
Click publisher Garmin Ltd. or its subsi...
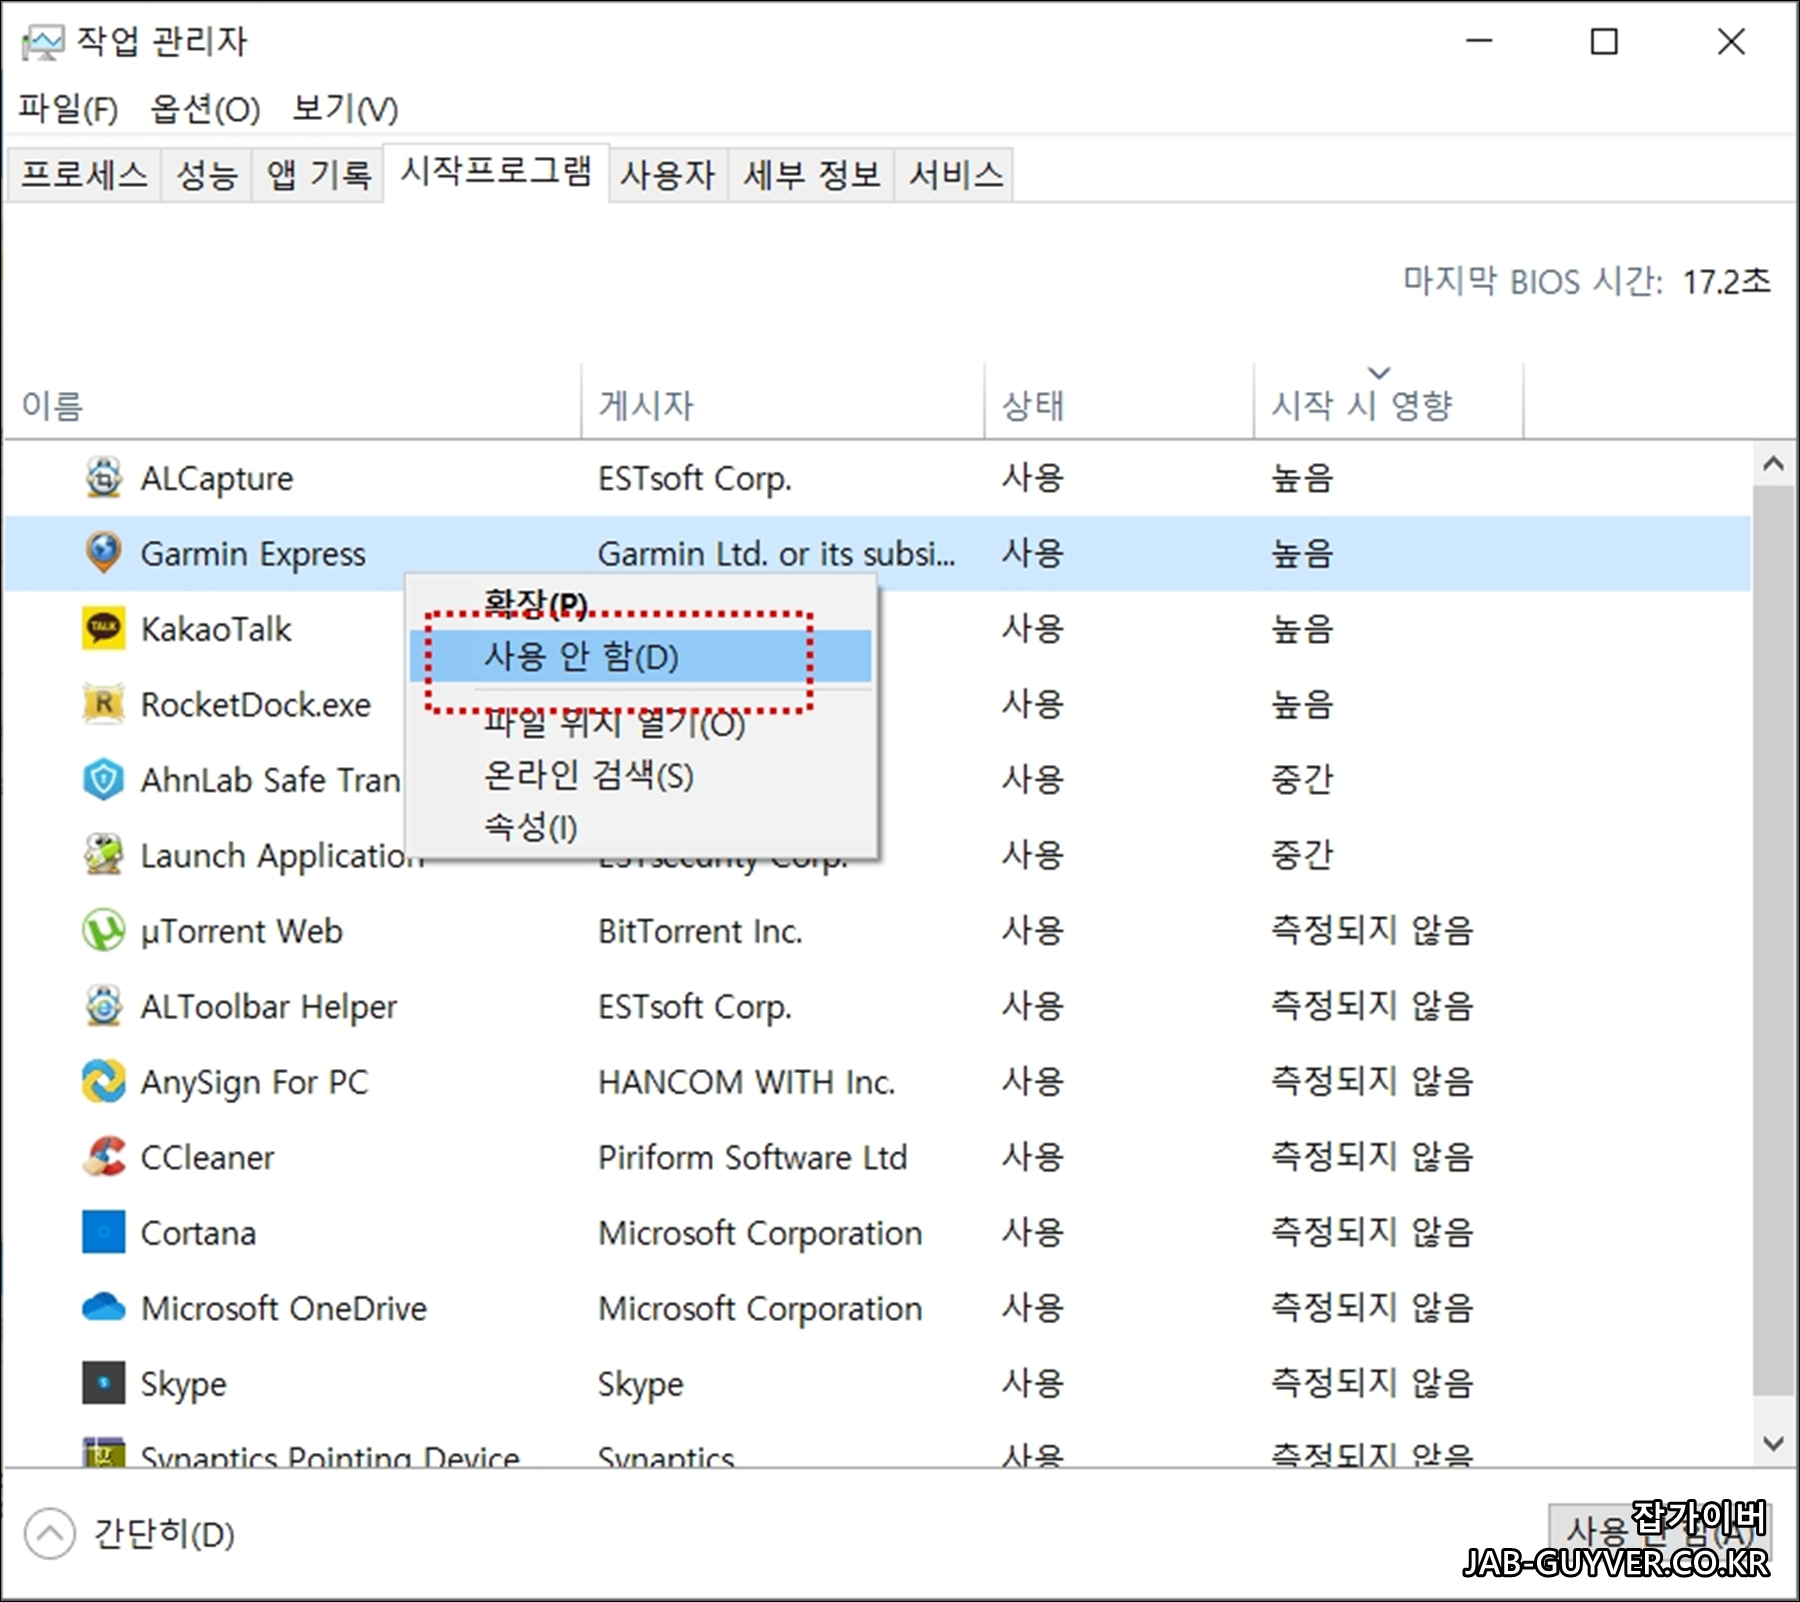[x=777, y=553]
